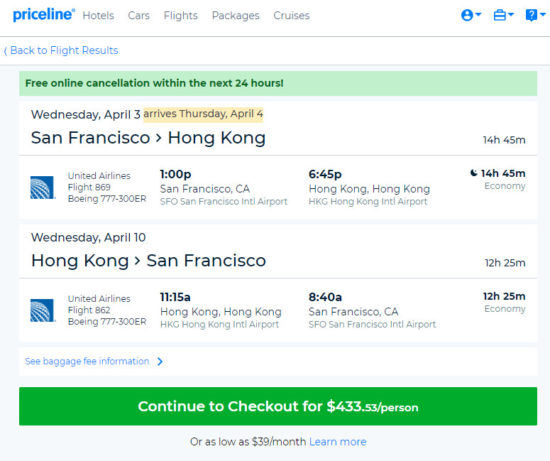Click the back arrow before Flight Results
Image resolution: width=550 pixels, height=461 pixels.
click(5, 51)
